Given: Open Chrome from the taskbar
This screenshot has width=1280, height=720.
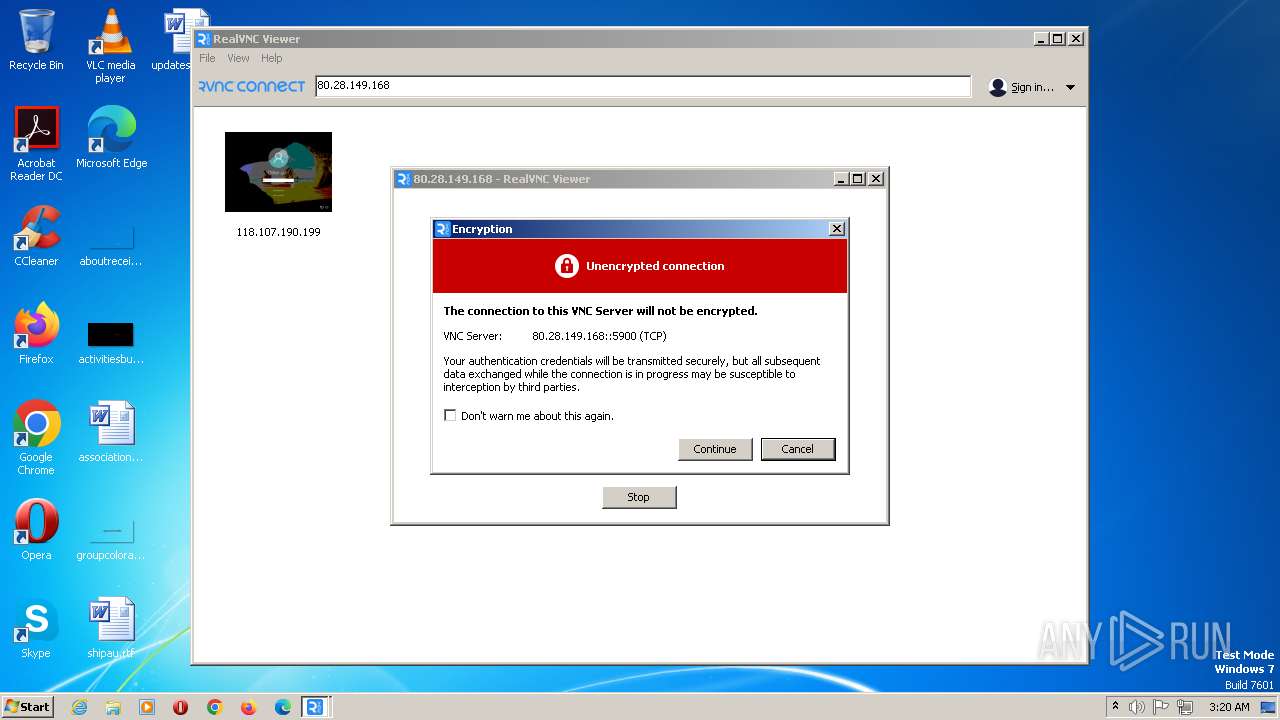Looking at the screenshot, I should (x=215, y=707).
